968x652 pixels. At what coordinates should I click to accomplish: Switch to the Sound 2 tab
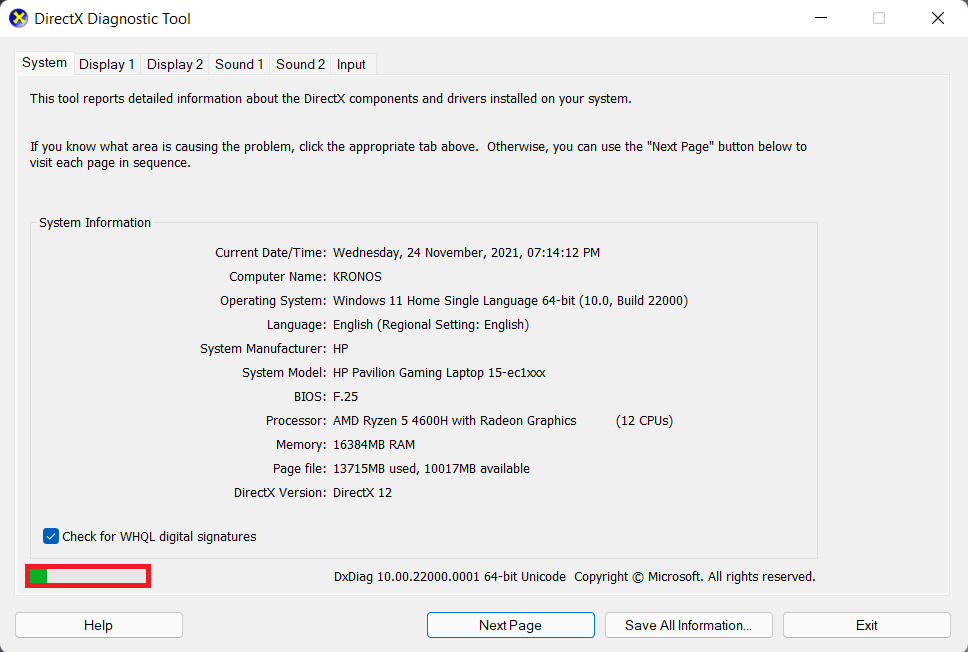300,64
